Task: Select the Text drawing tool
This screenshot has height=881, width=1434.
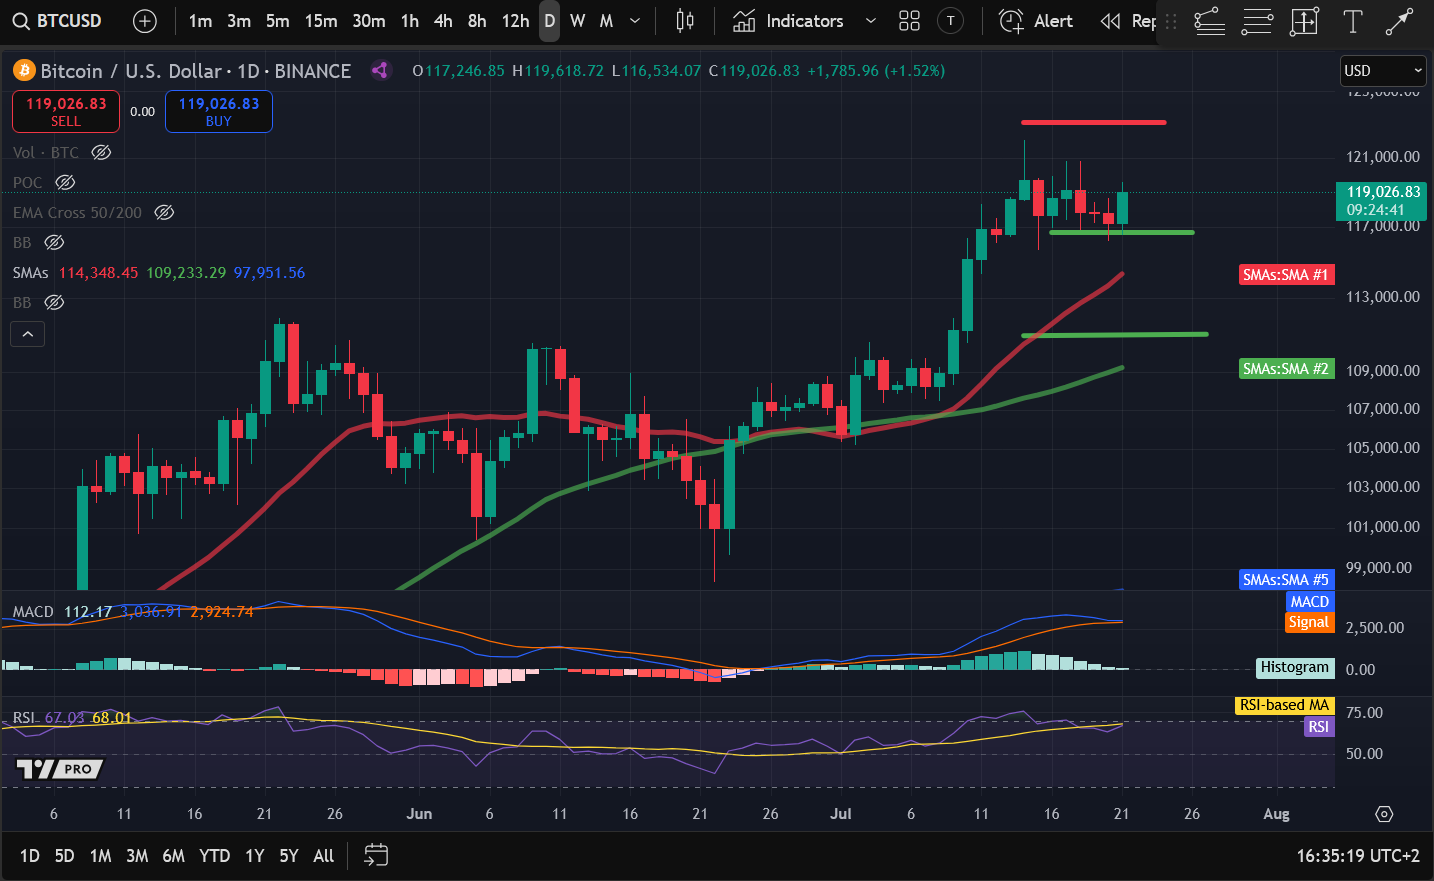Action: pos(1352,21)
